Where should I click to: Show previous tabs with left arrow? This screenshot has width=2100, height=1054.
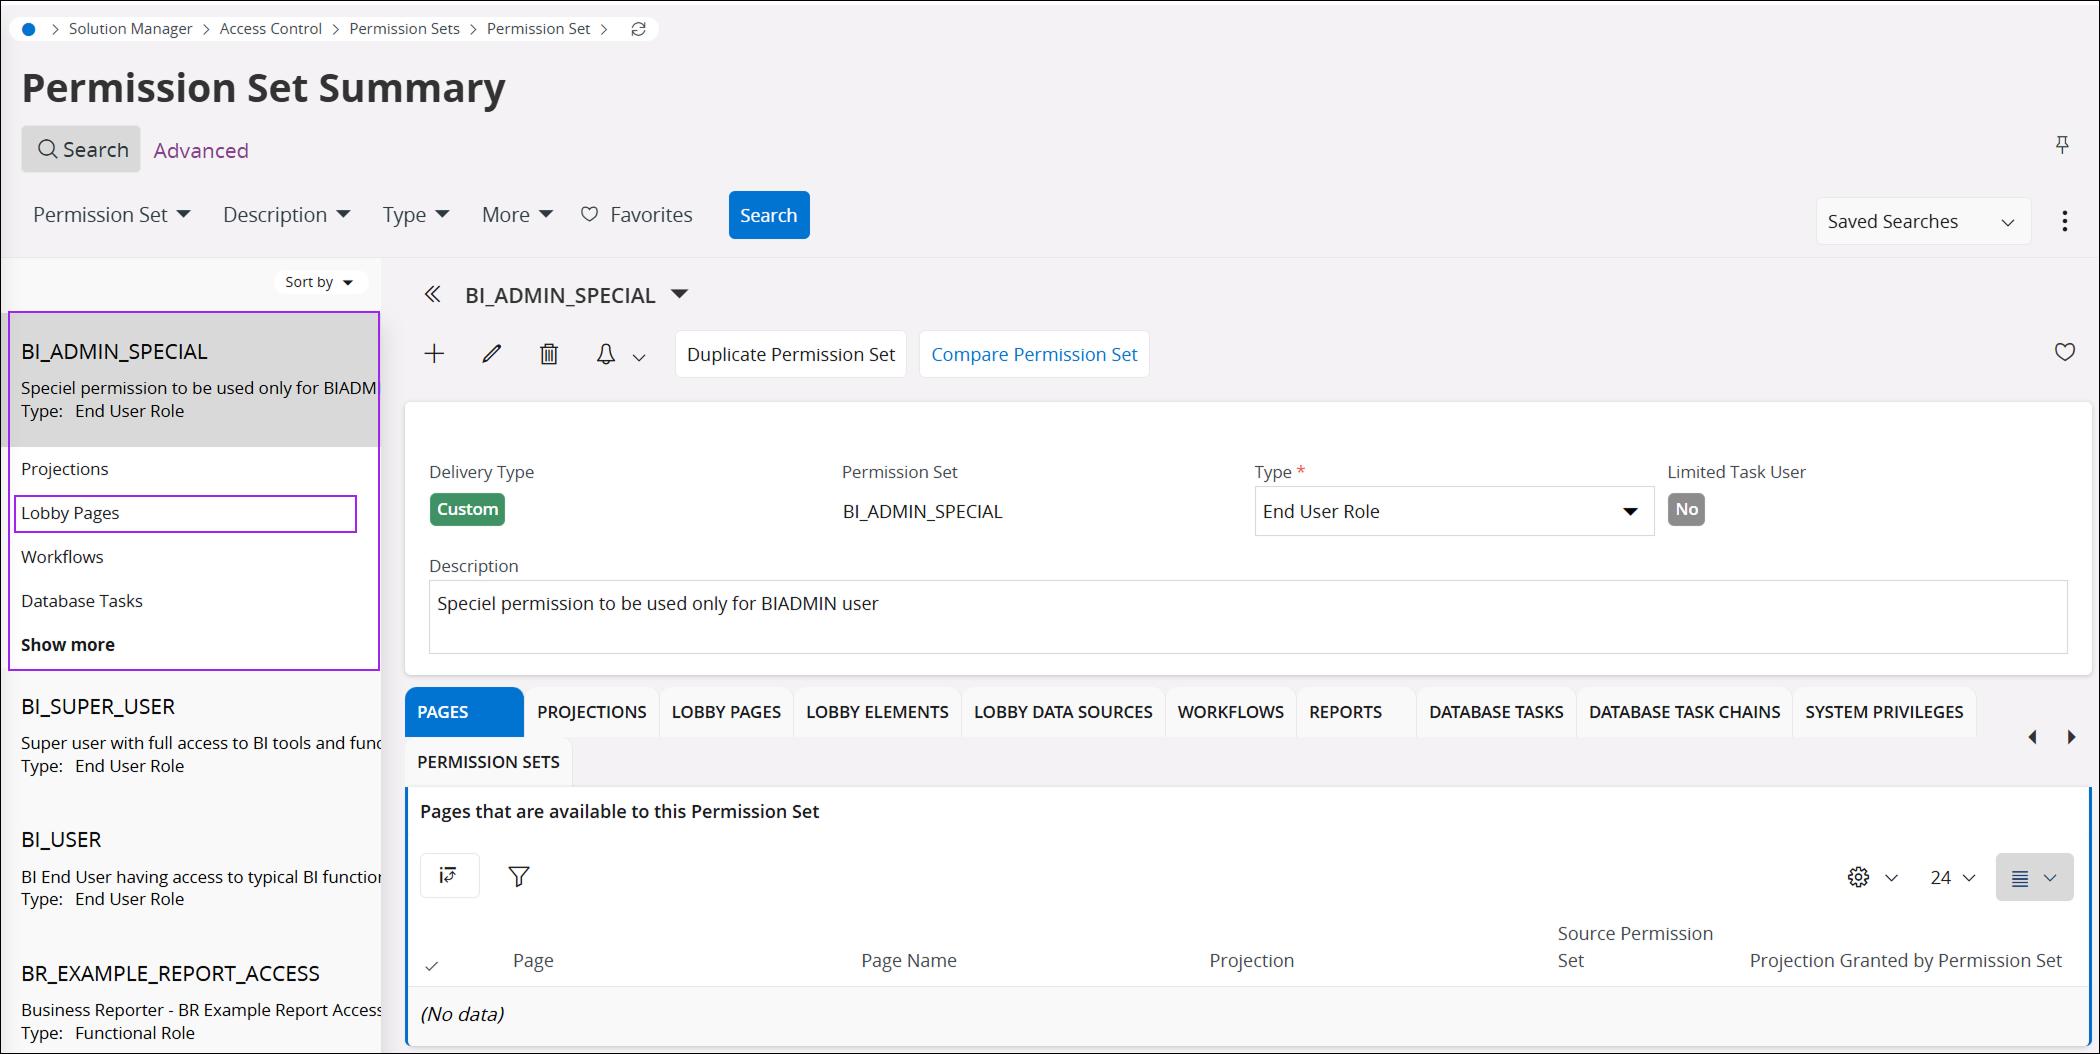point(2032,737)
